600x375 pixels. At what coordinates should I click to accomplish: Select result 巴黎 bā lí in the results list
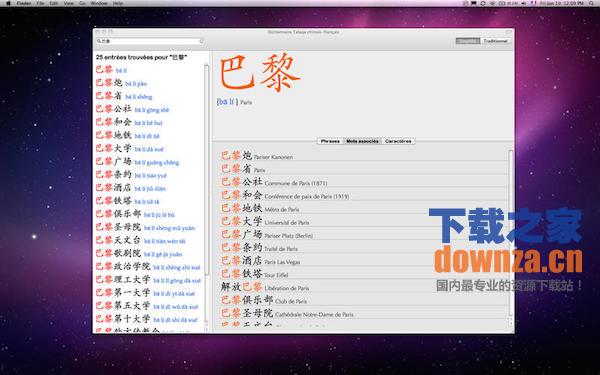coord(111,70)
